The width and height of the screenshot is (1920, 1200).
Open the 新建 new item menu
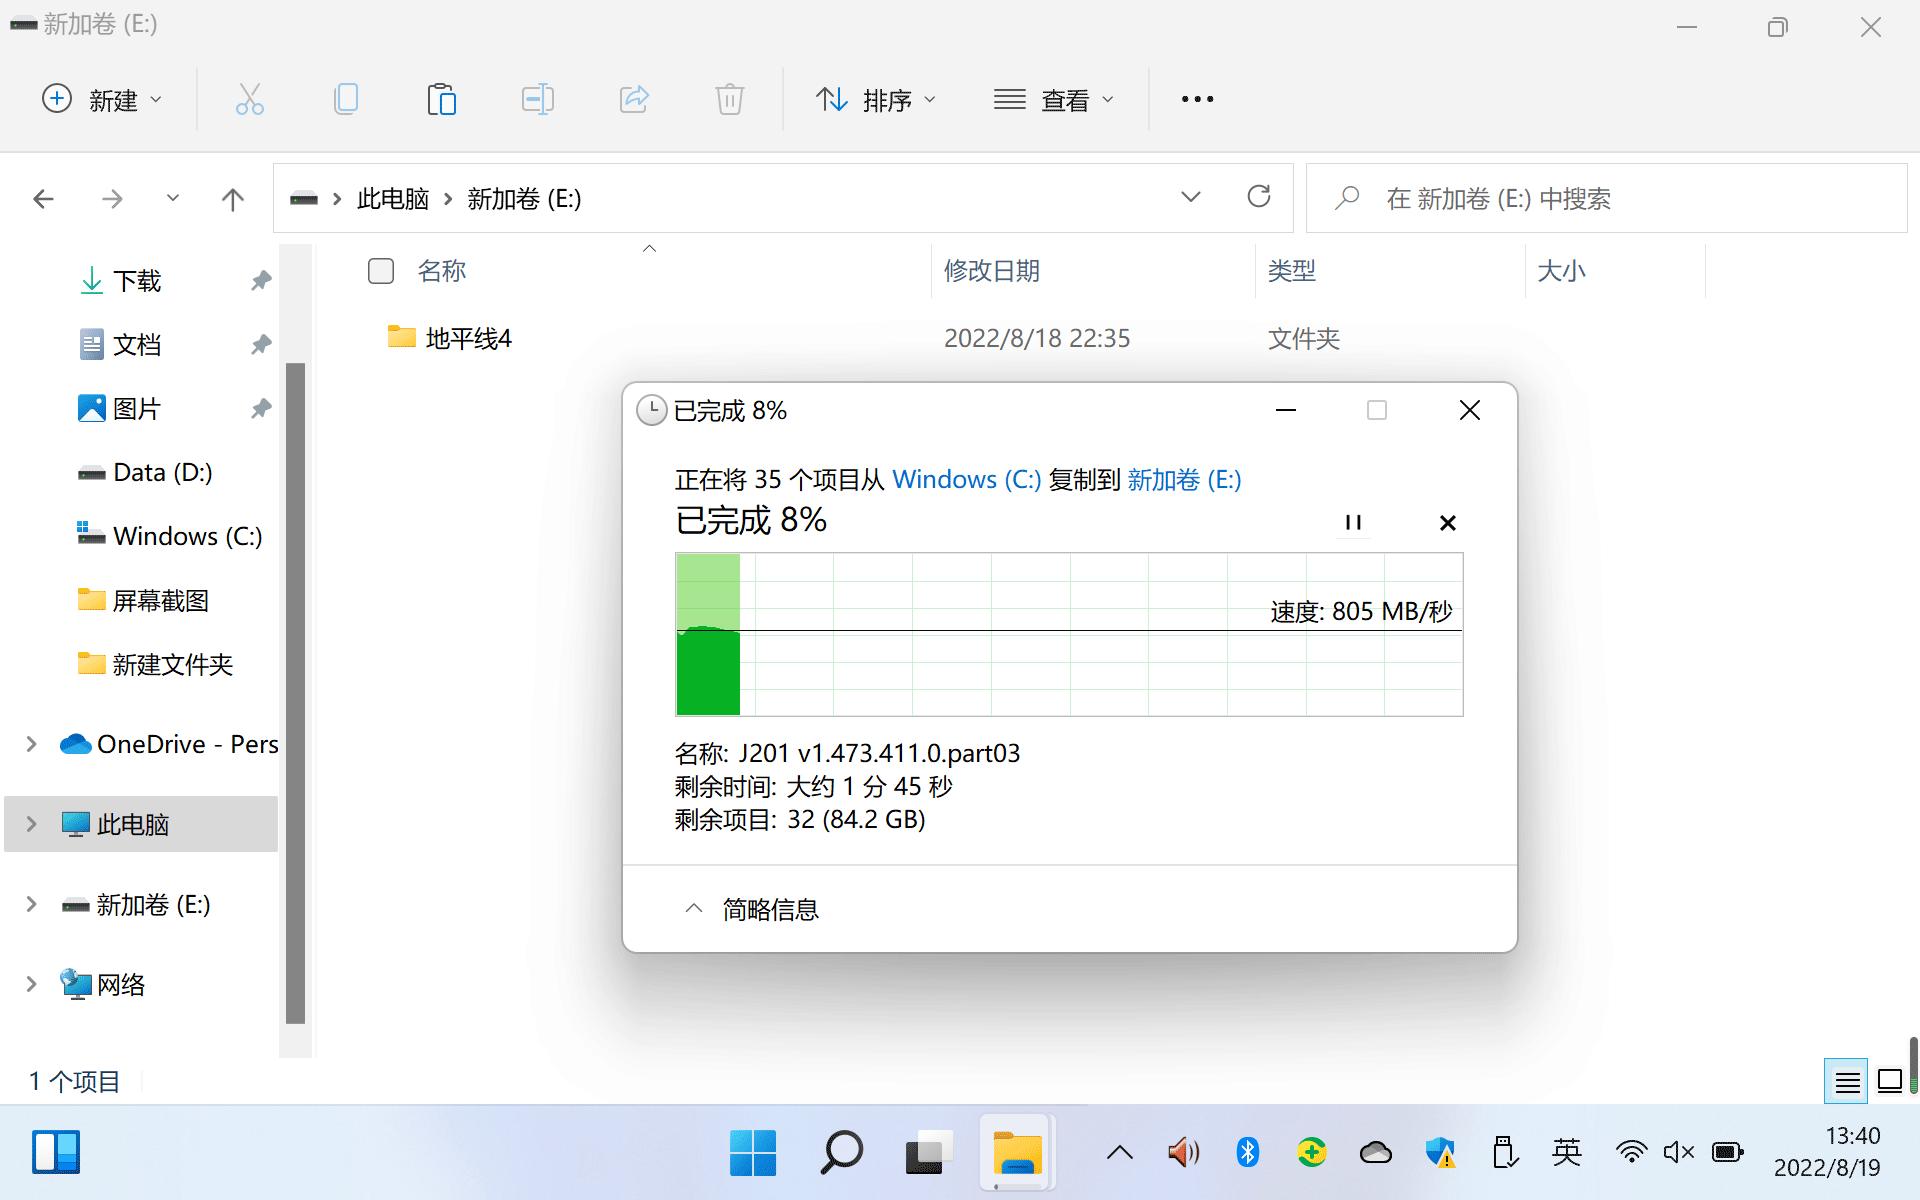click(x=101, y=99)
